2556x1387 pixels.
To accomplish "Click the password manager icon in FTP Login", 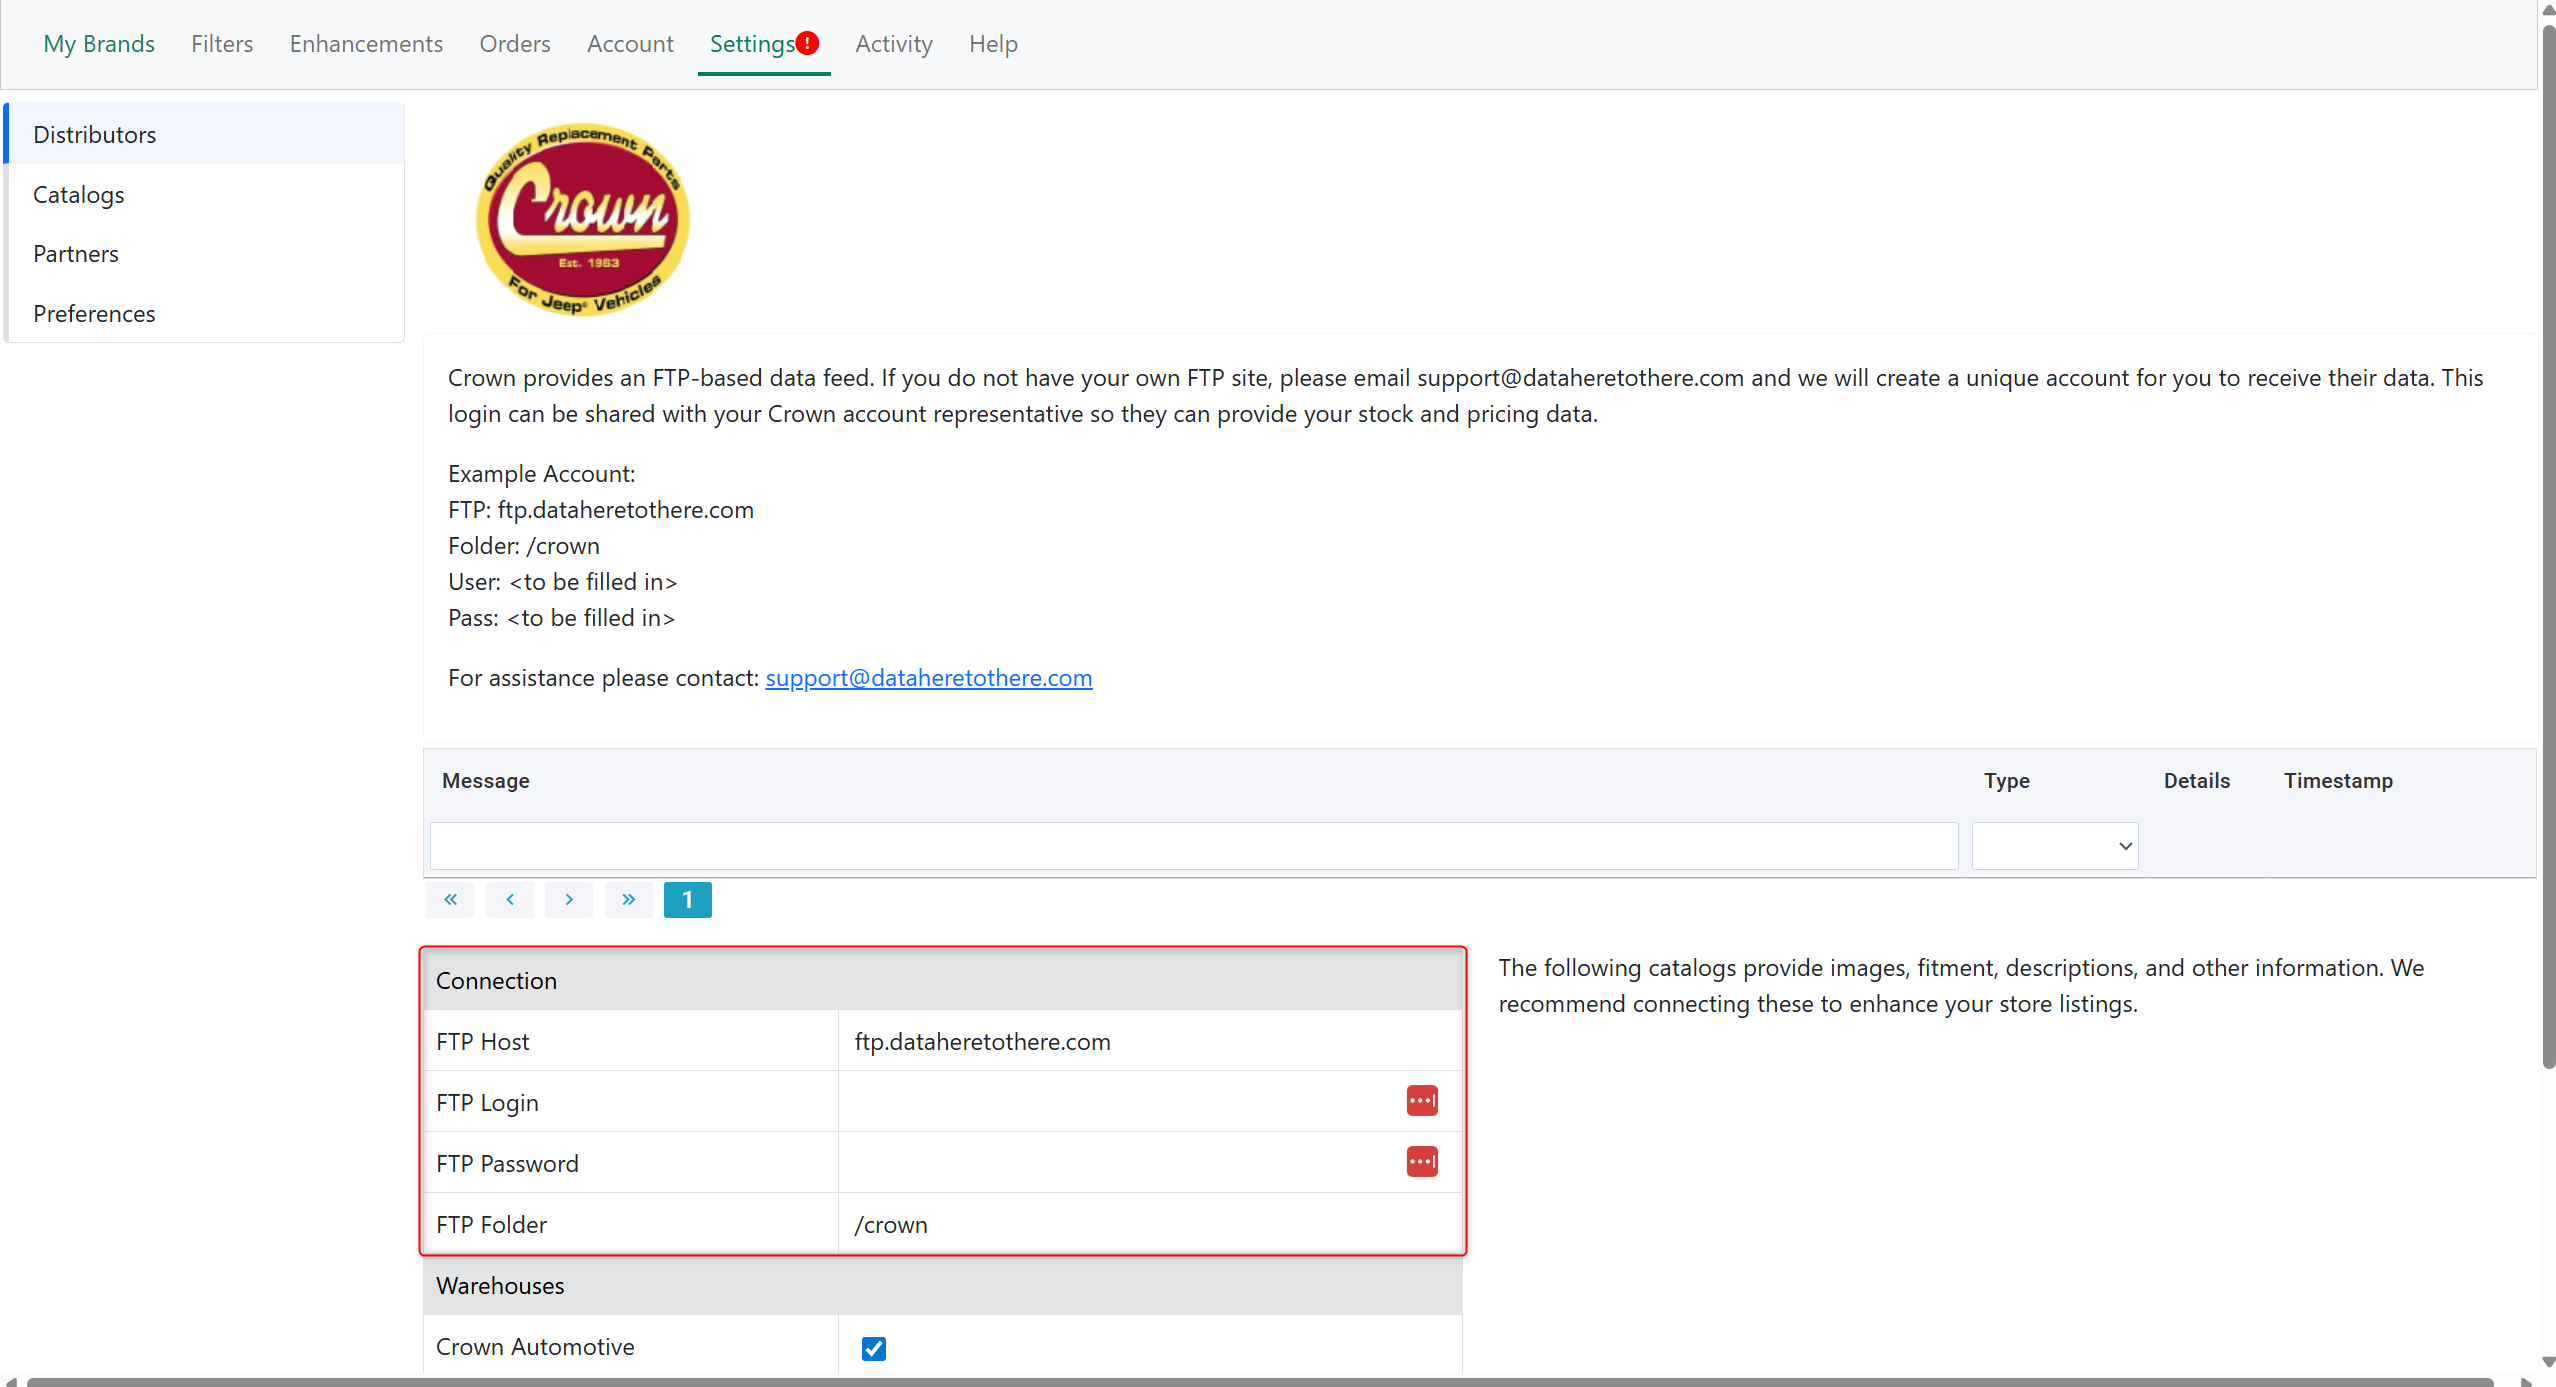I will point(1421,1101).
